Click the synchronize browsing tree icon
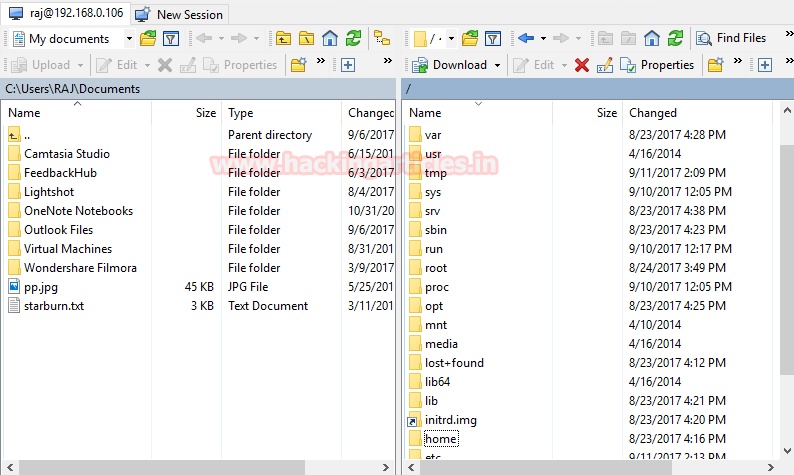This screenshot has width=794, height=475. pos(382,38)
